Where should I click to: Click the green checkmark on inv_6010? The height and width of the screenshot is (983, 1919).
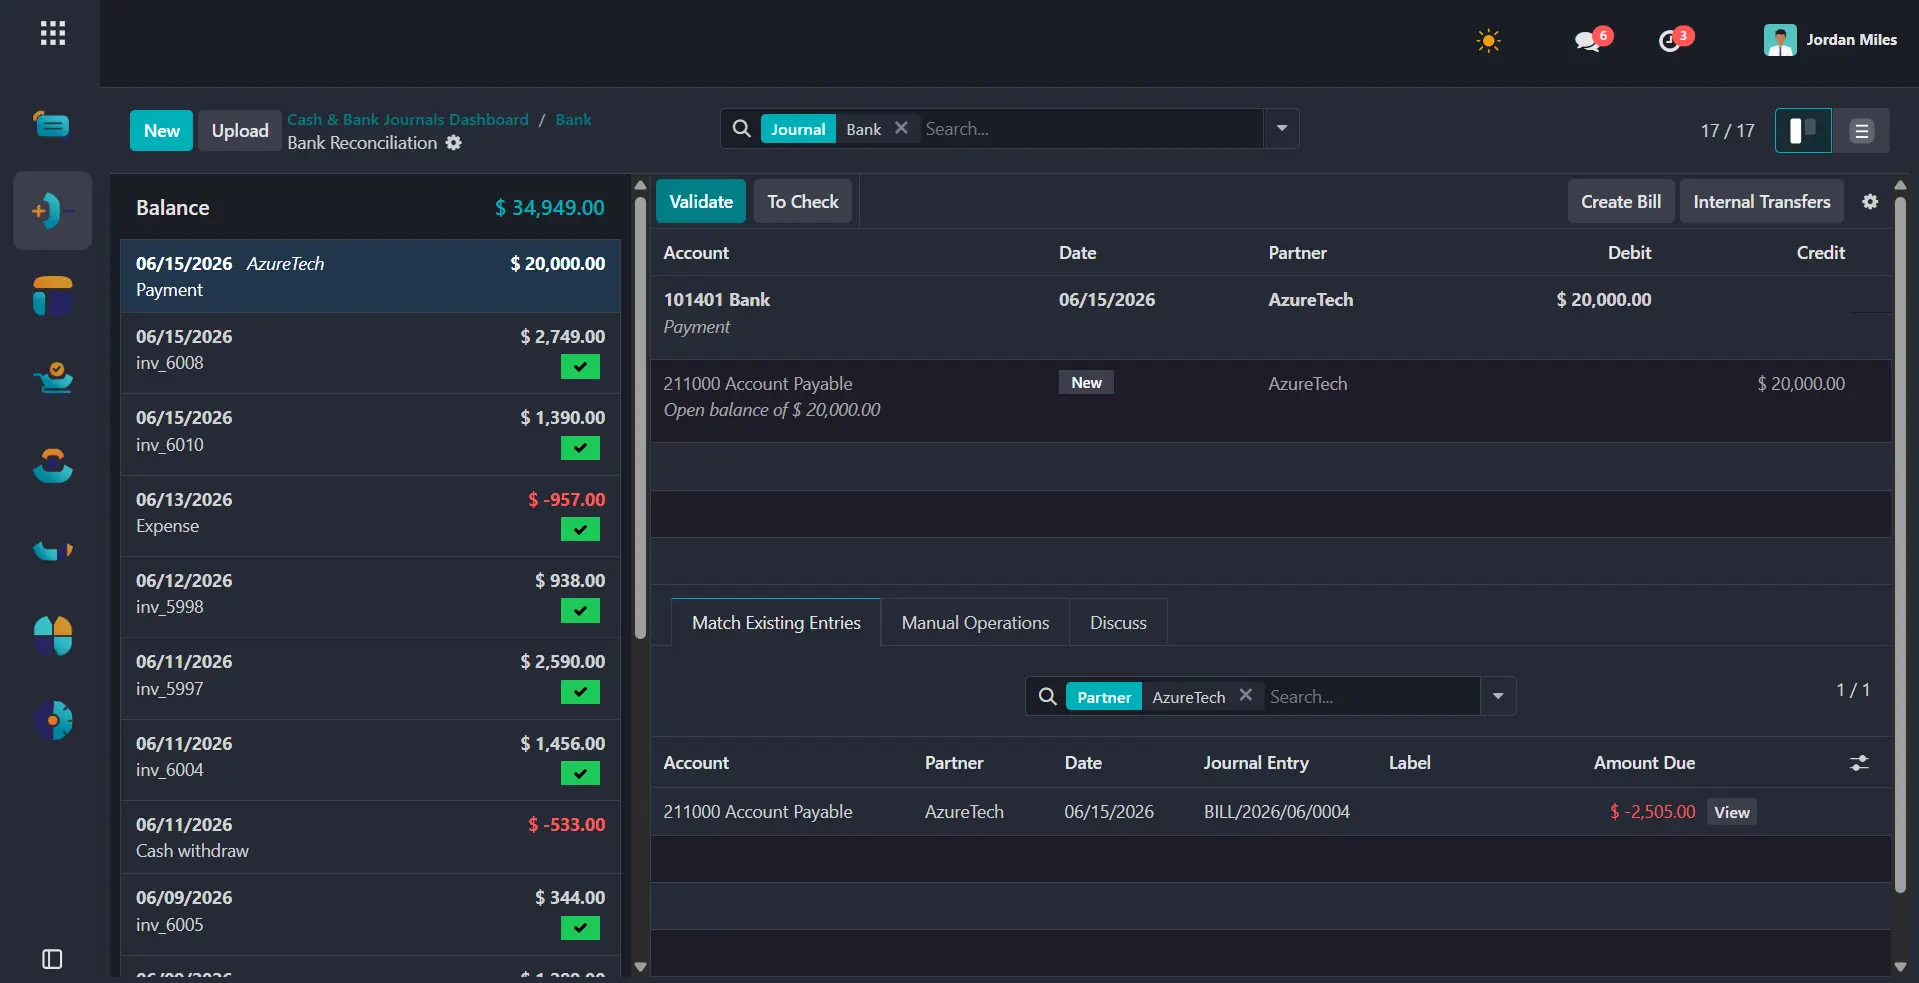coord(580,448)
